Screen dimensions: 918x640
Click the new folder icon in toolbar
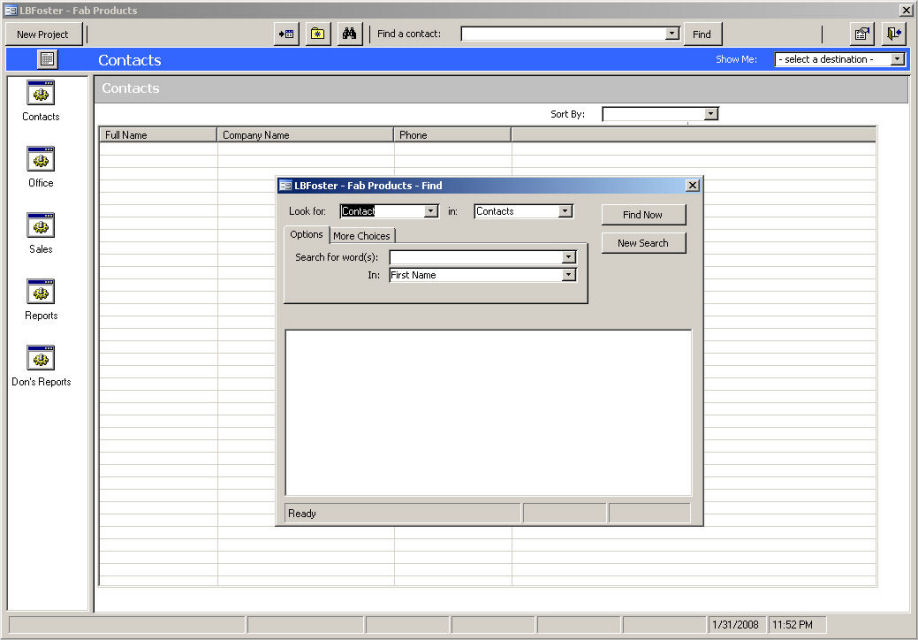tap(318, 34)
